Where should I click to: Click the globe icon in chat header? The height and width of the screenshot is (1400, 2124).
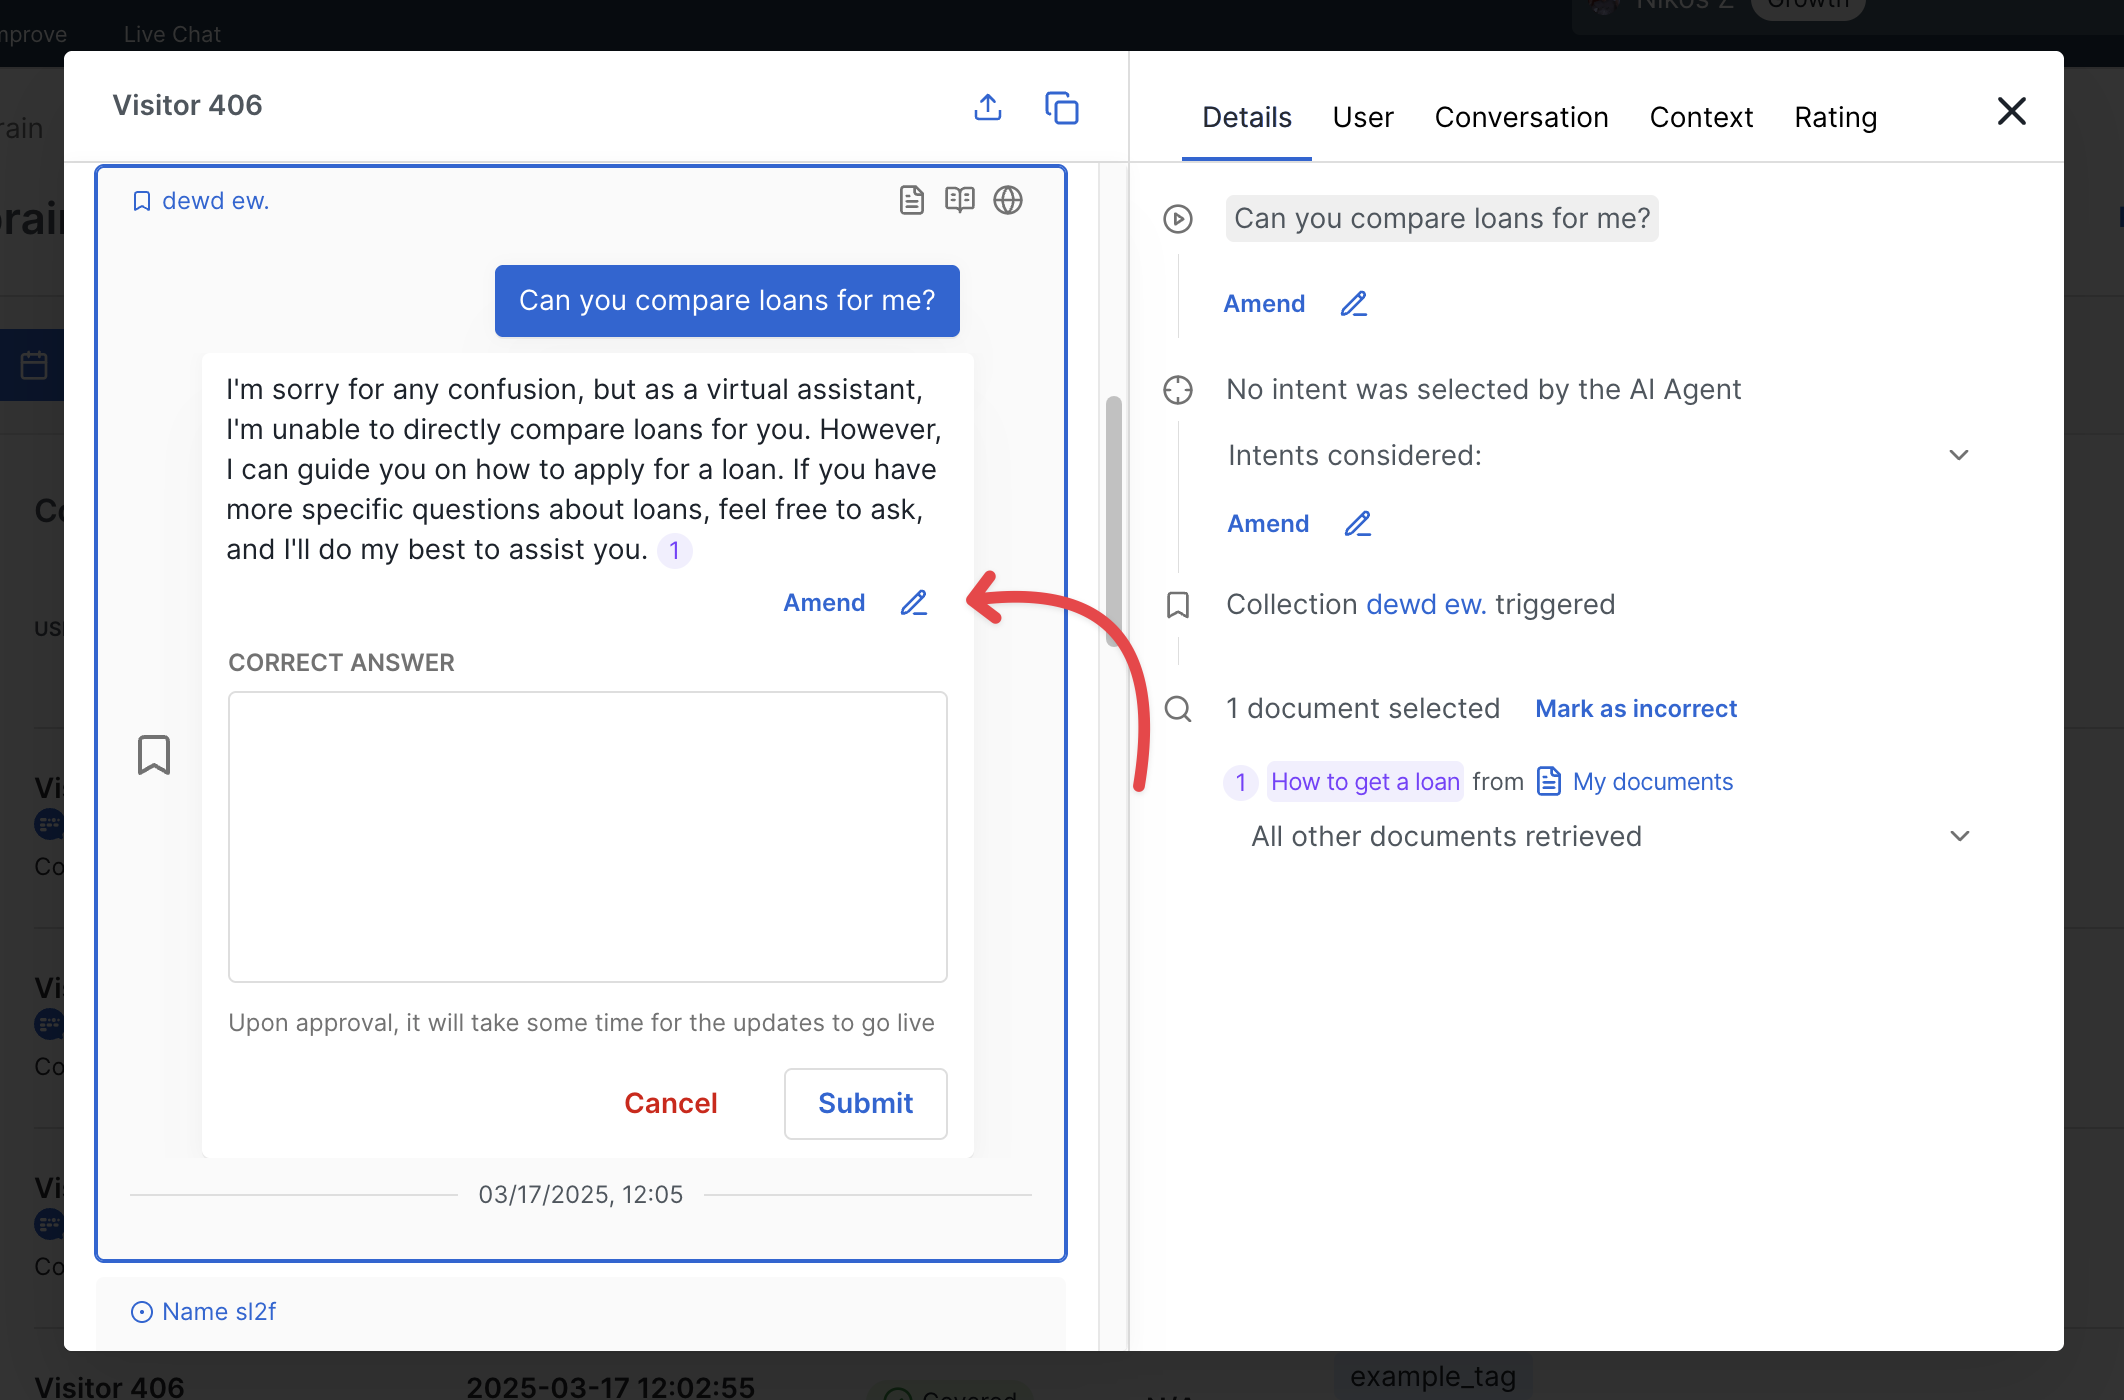1008,200
